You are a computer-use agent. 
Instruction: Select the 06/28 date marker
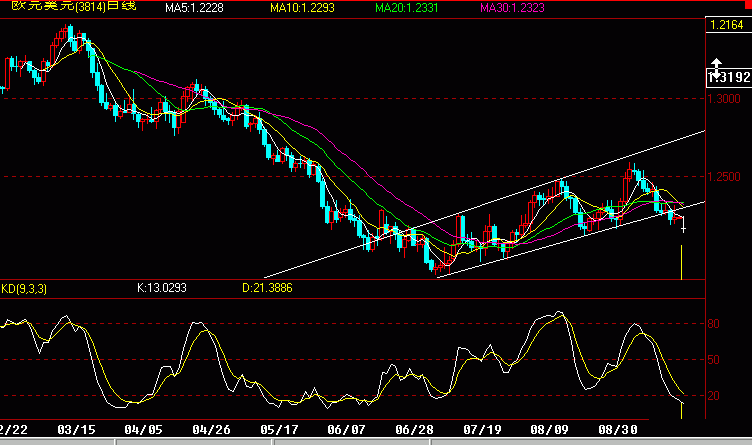tap(414, 430)
